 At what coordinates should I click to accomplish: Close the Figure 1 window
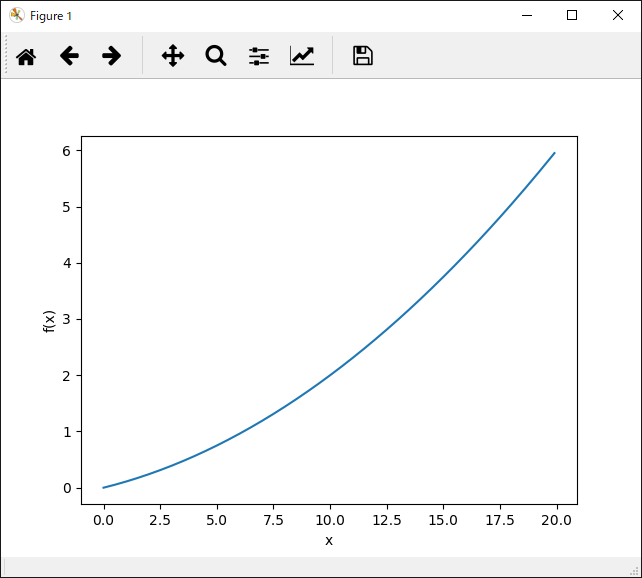pyautogui.click(x=618, y=16)
